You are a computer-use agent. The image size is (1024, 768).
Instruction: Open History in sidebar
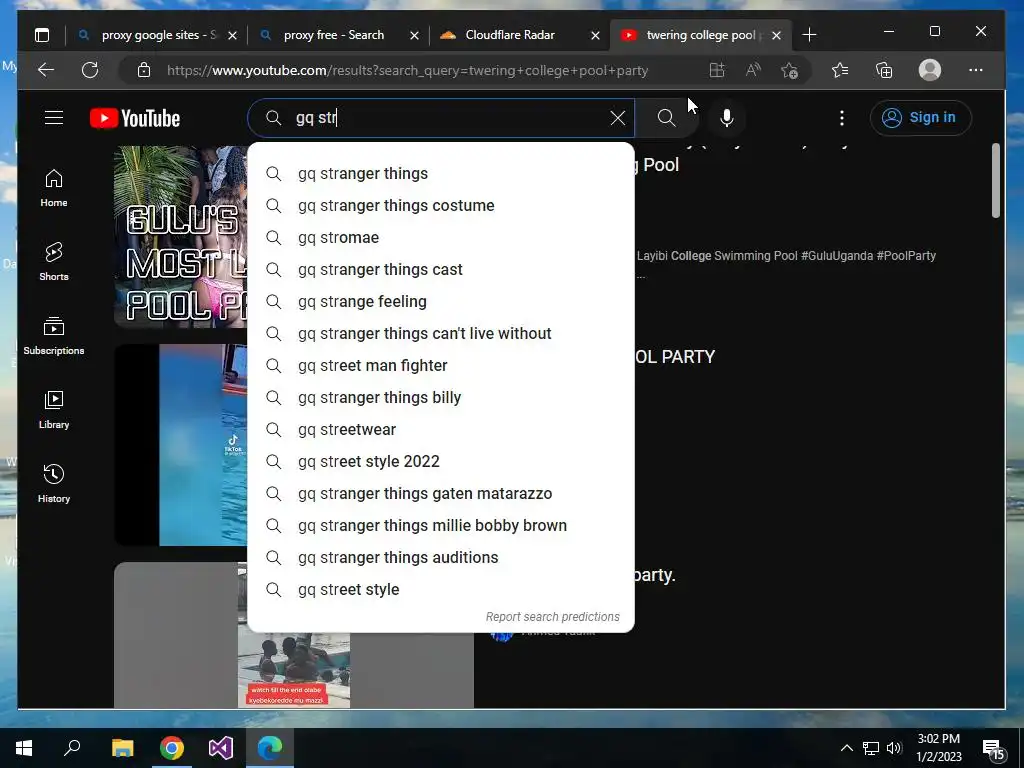[54, 483]
